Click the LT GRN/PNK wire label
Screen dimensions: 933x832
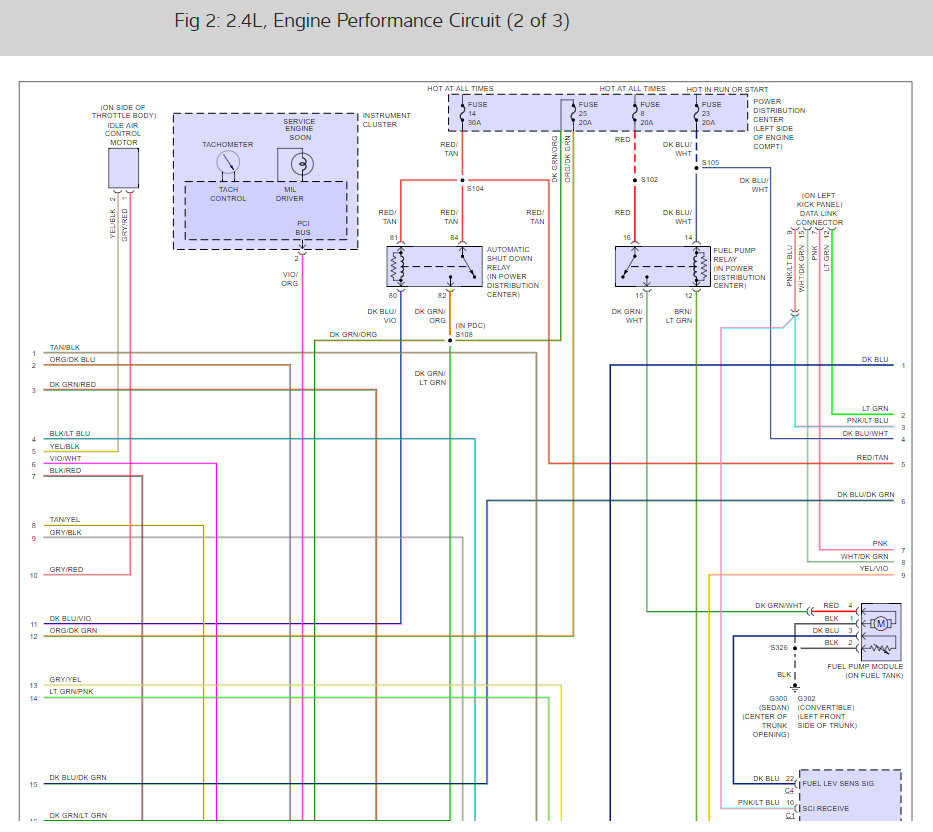[x=71, y=692]
